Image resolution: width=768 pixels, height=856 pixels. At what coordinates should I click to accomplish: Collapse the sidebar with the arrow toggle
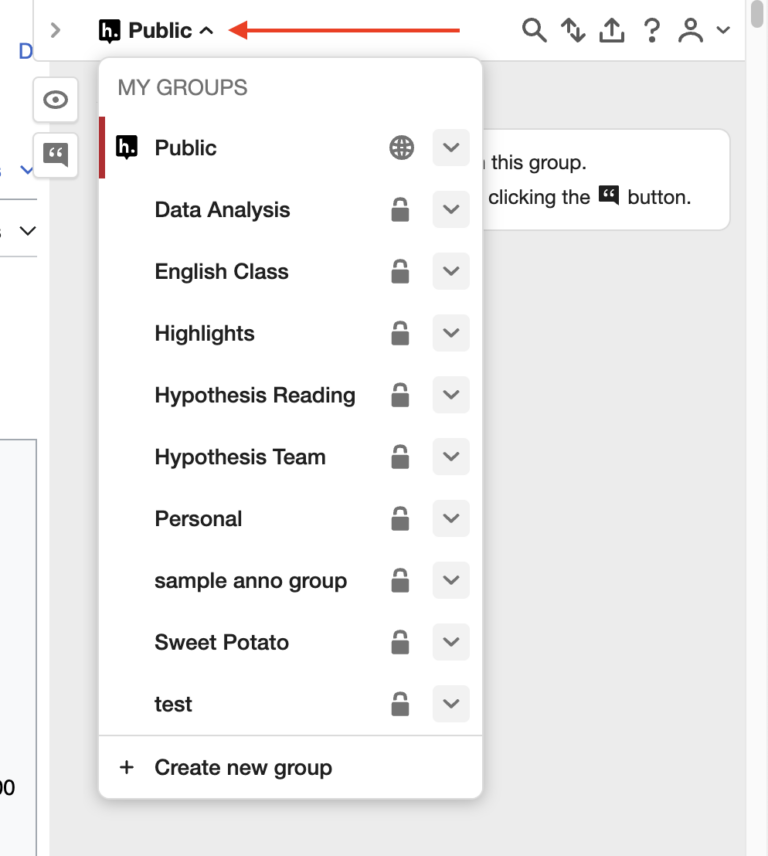click(x=55, y=30)
